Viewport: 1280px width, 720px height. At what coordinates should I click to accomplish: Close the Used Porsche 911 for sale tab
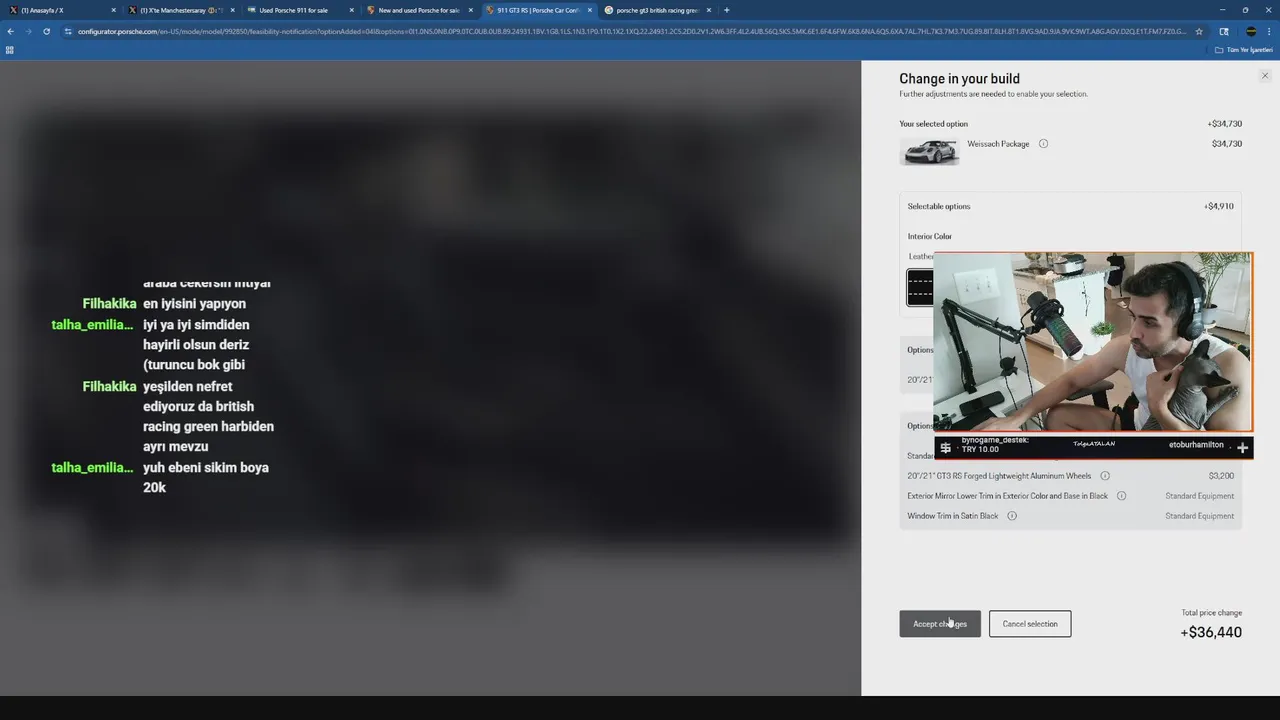click(351, 10)
